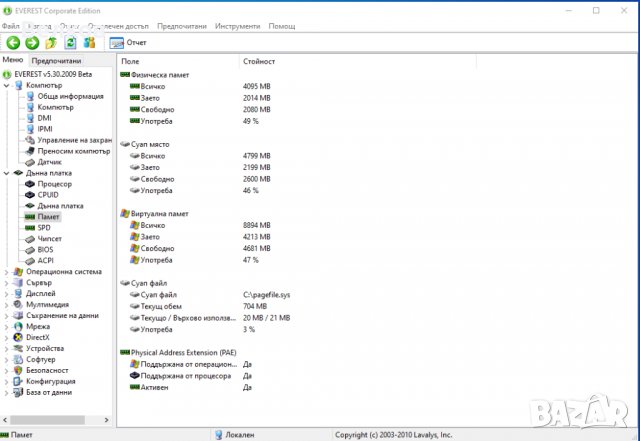Click the users icon in toolbar
This screenshot has height=441, width=640.
tap(90, 43)
